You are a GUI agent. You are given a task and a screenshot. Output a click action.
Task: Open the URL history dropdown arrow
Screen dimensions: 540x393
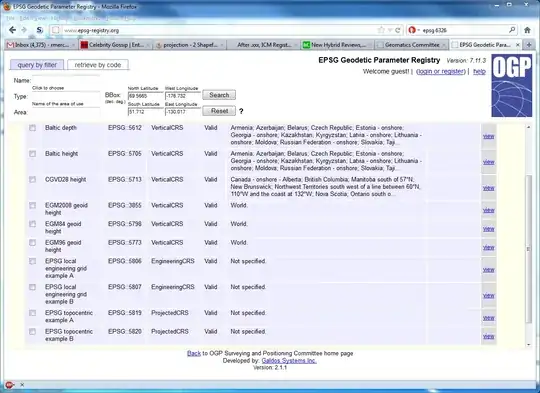point(390,30)
